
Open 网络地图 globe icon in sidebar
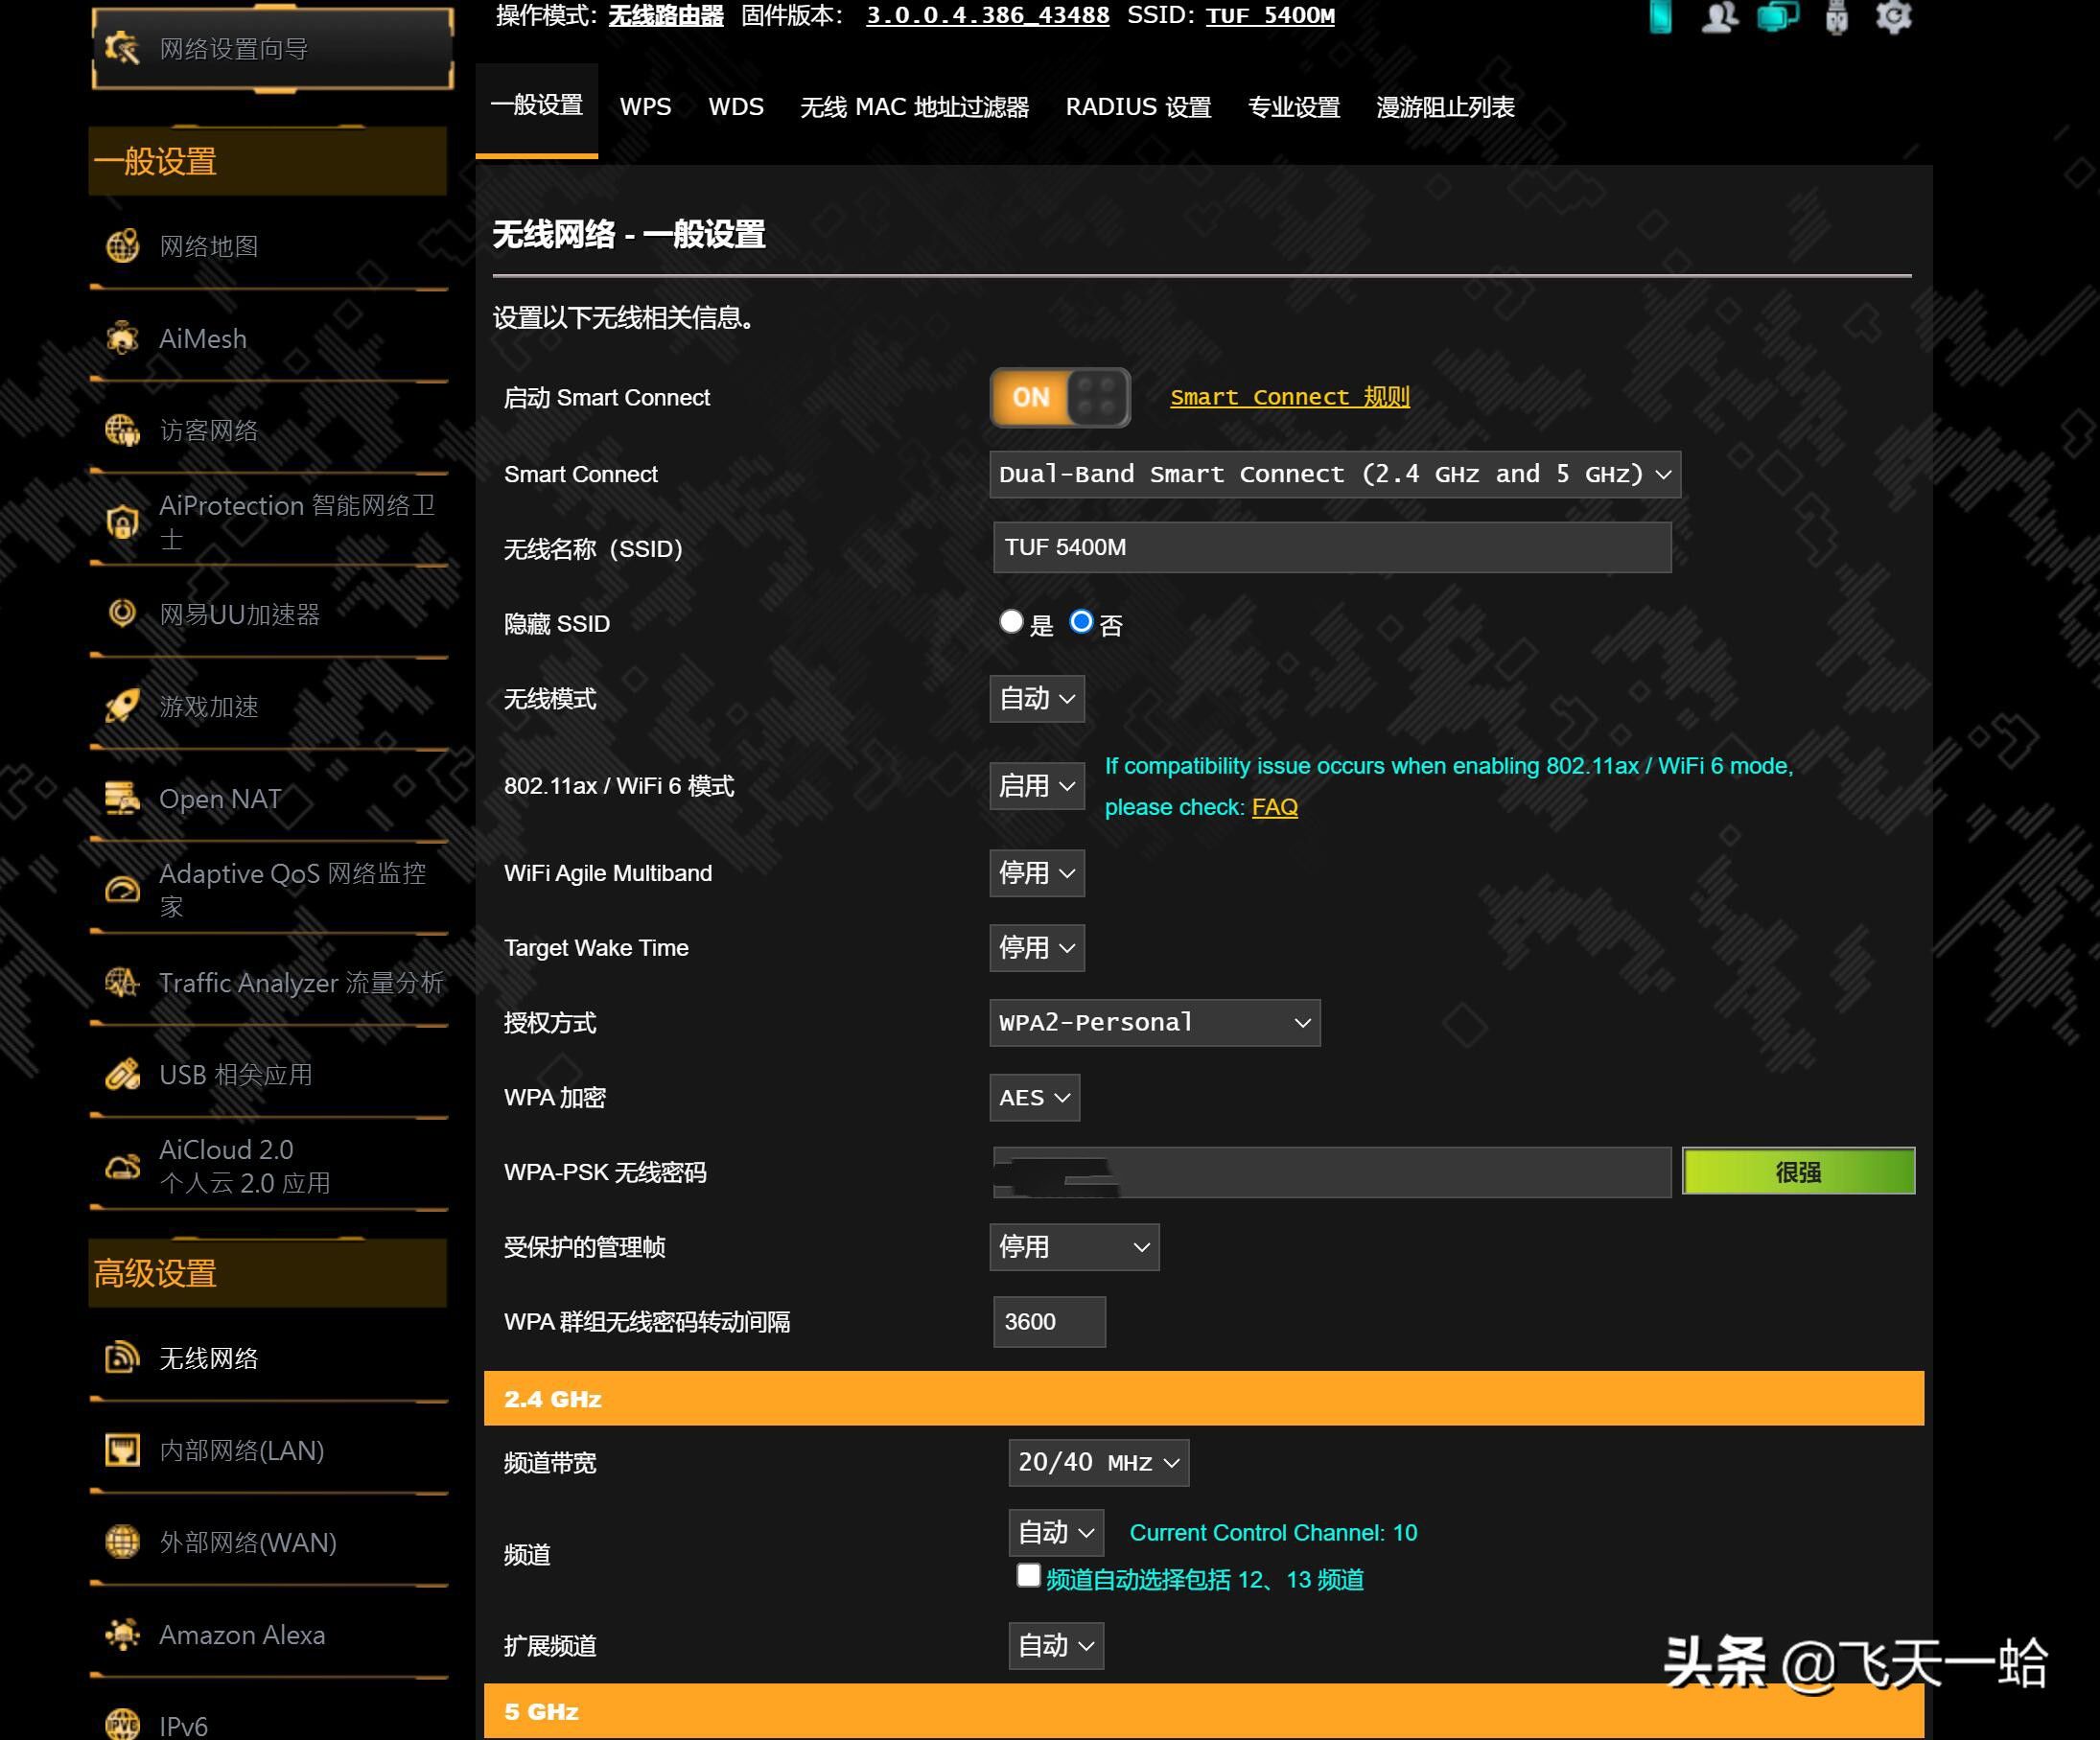122,246
